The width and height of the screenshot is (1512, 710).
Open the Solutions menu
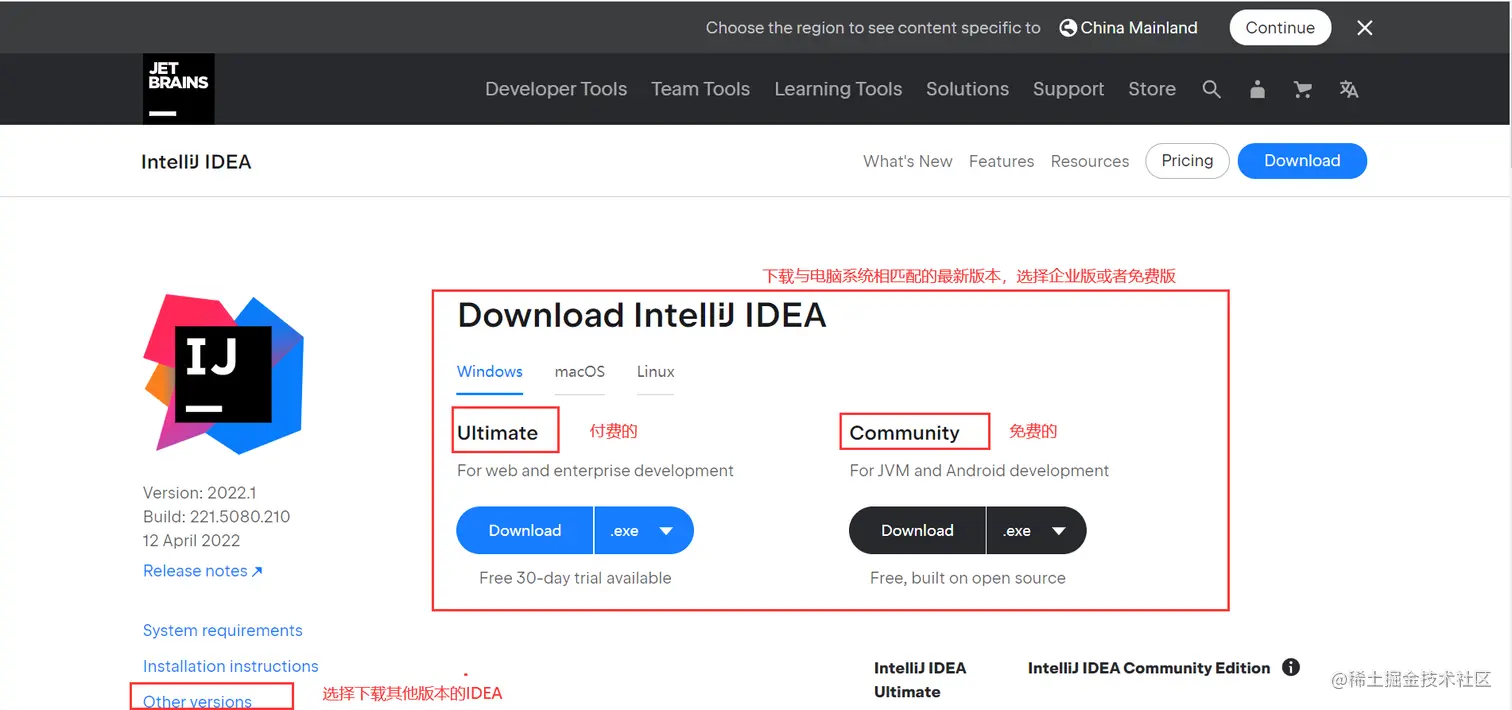967,89
